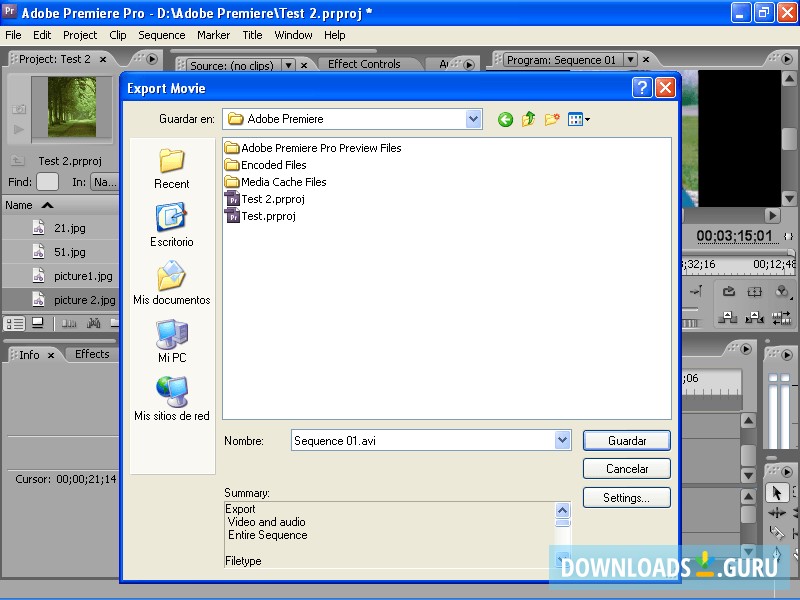Open the Project menu

click(80, 35)
